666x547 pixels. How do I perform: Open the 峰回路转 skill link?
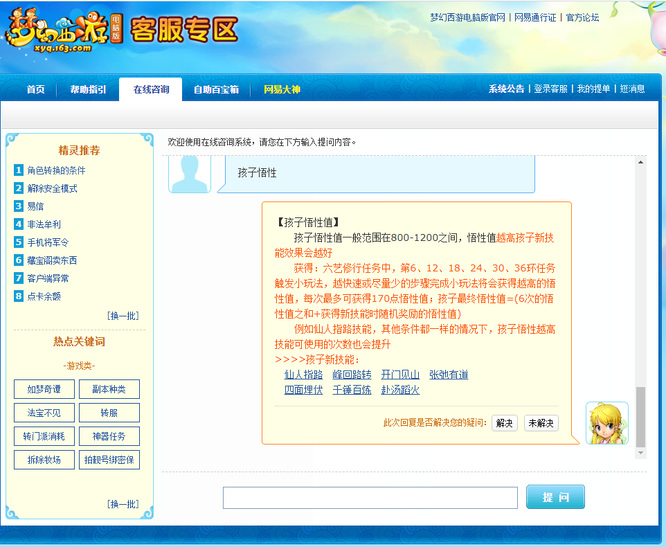352,375
